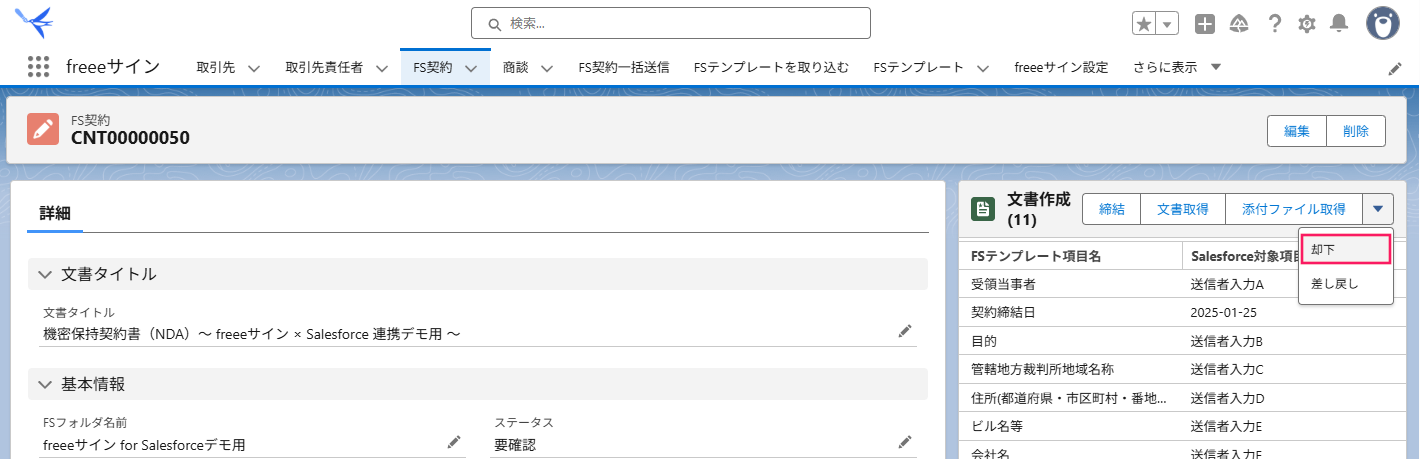The width and height of the screenshot is (1420, 459).
Task: Click the FS契約 record pencil icon
Action: [43, 129]
